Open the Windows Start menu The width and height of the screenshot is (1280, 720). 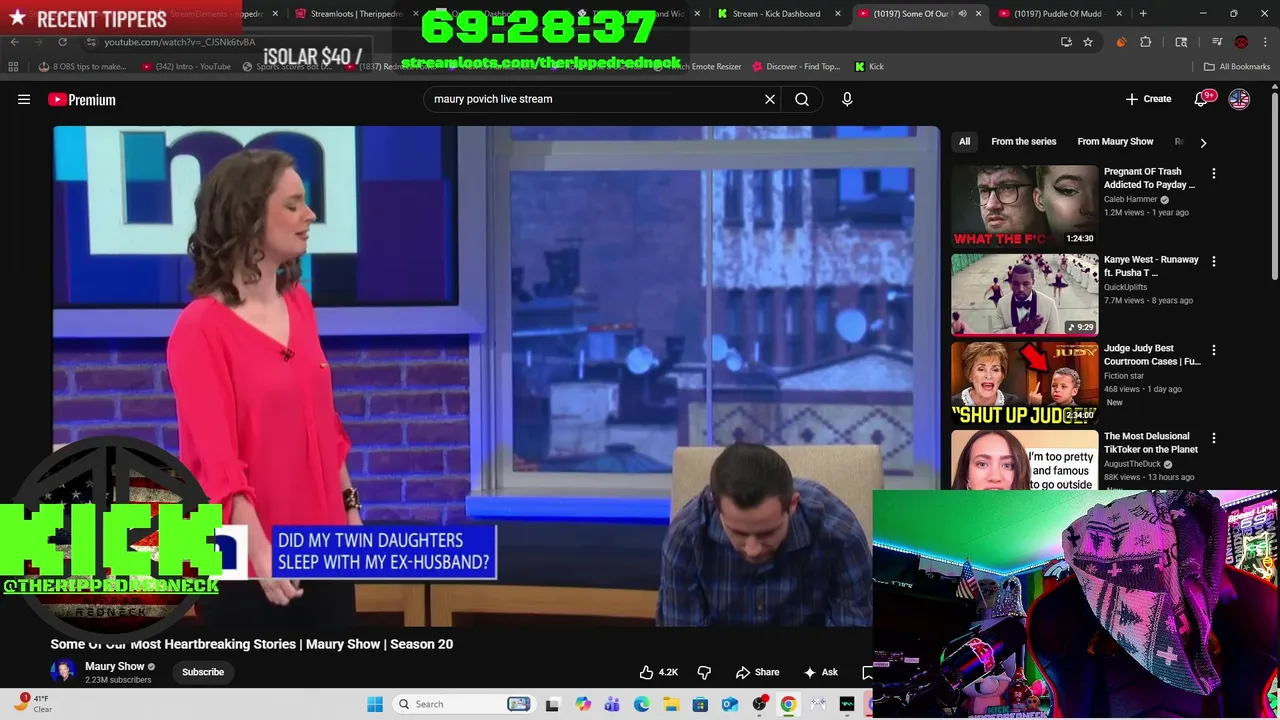[x=375, y=704]
